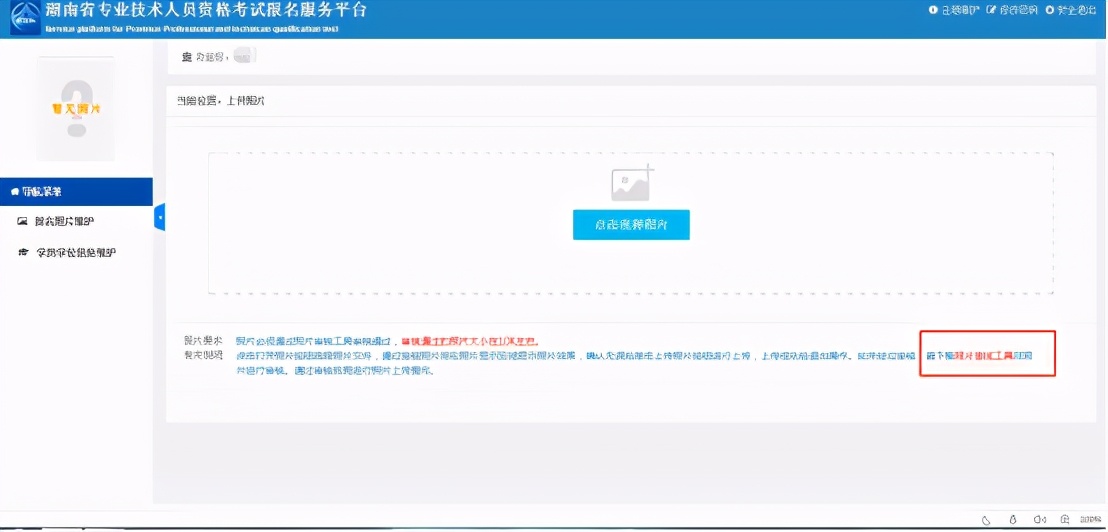
Task: Click the blue select photo button
Action: [631, 225]
